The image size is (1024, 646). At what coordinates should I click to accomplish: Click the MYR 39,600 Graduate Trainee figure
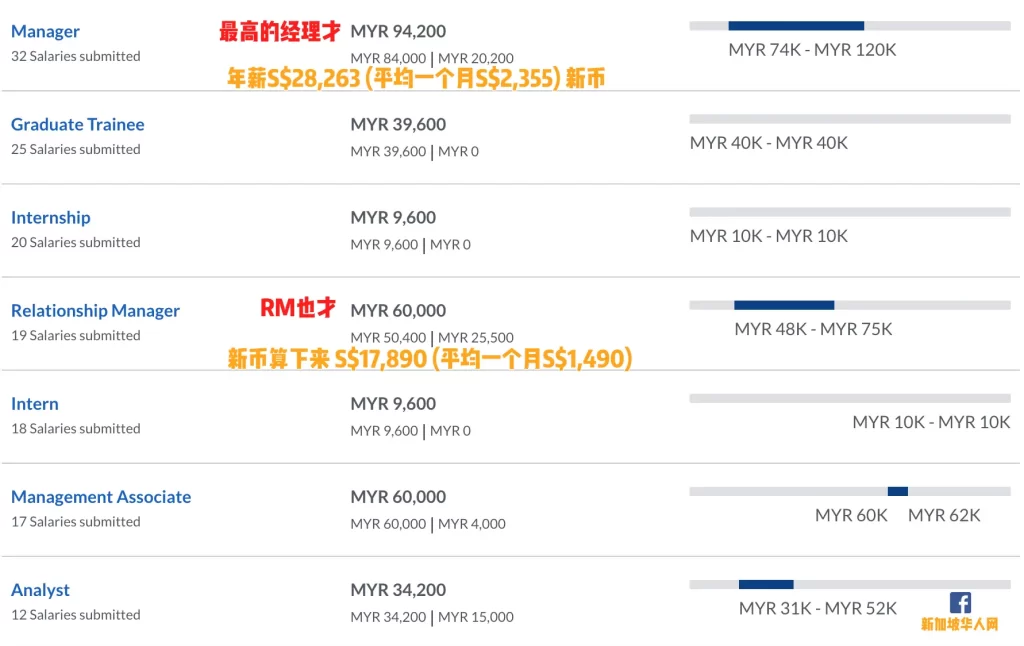click(398, 124)
